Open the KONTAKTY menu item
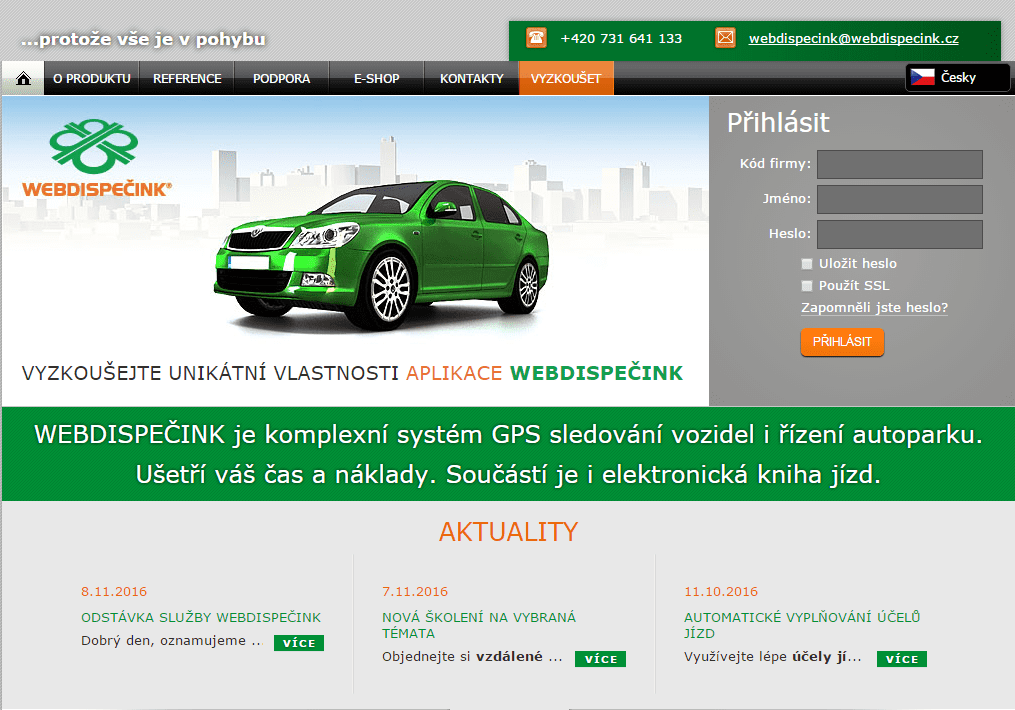This screenshot has width=1015, height=710. coord(472,78)
